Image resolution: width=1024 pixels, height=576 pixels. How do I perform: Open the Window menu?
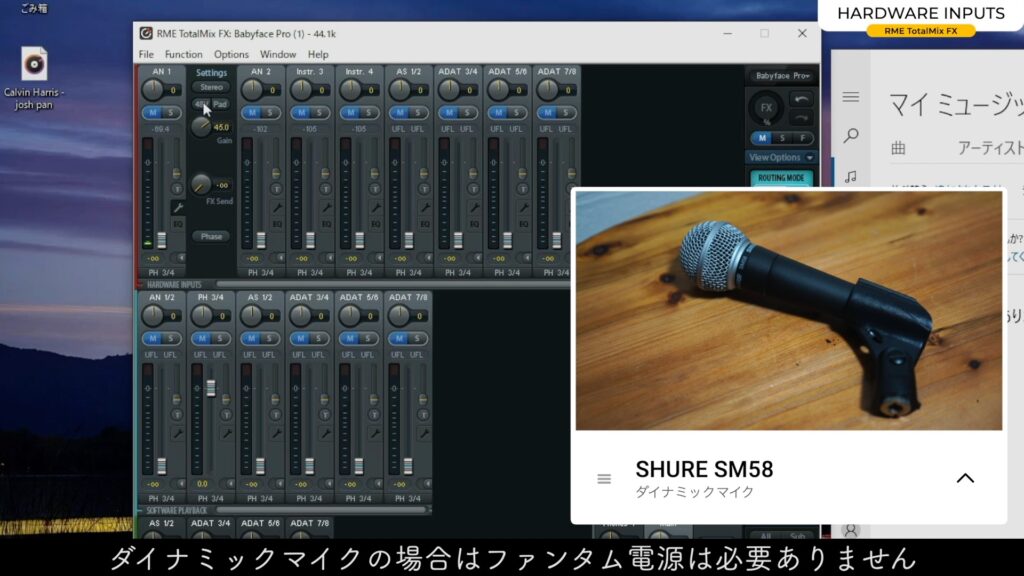coord(278,54)
